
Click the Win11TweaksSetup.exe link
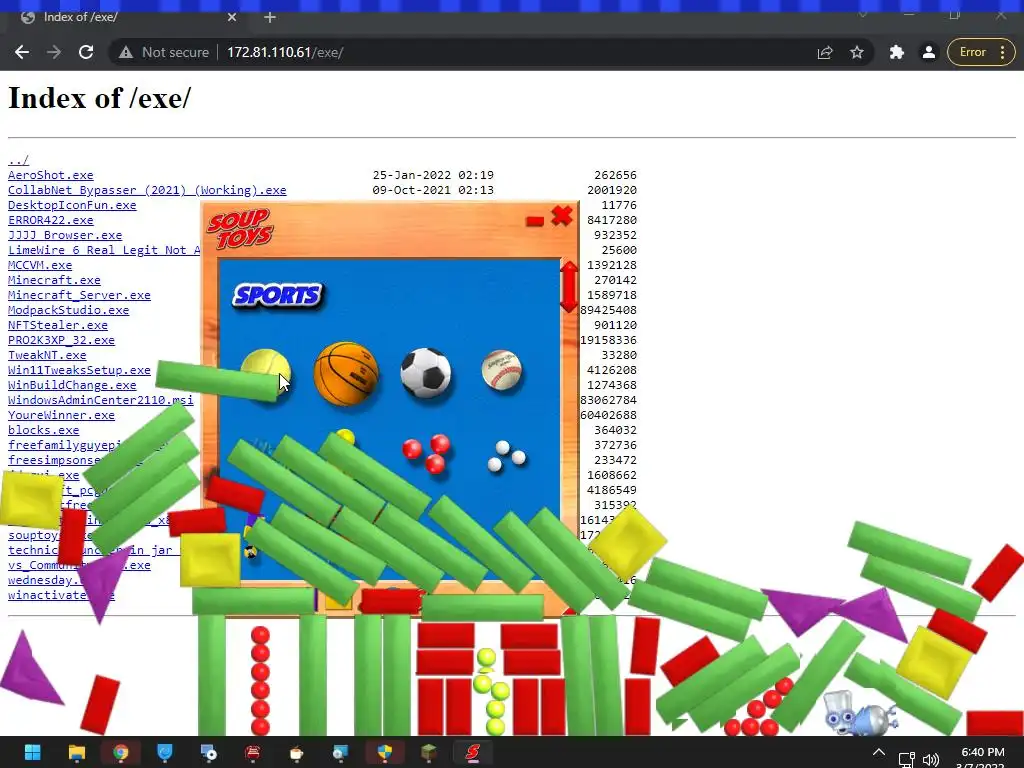79,370
